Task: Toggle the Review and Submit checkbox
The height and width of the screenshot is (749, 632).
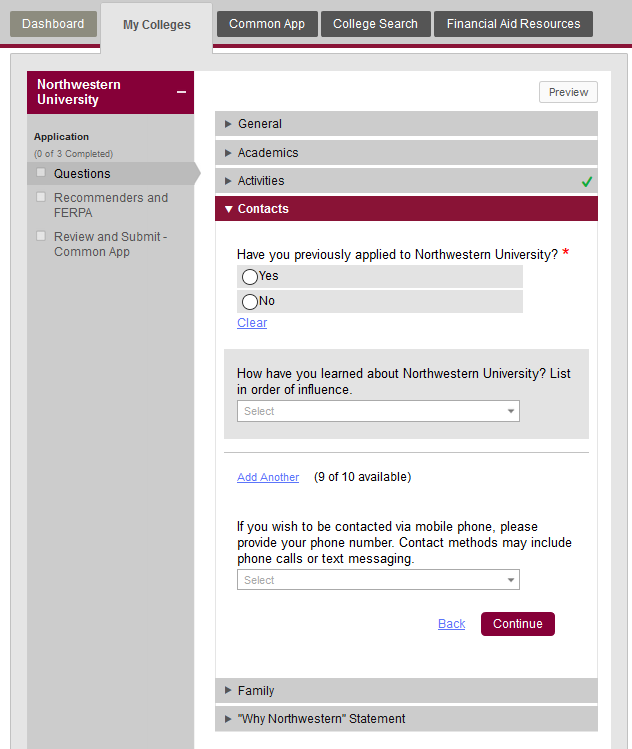Action: click(x=41, y=237)
